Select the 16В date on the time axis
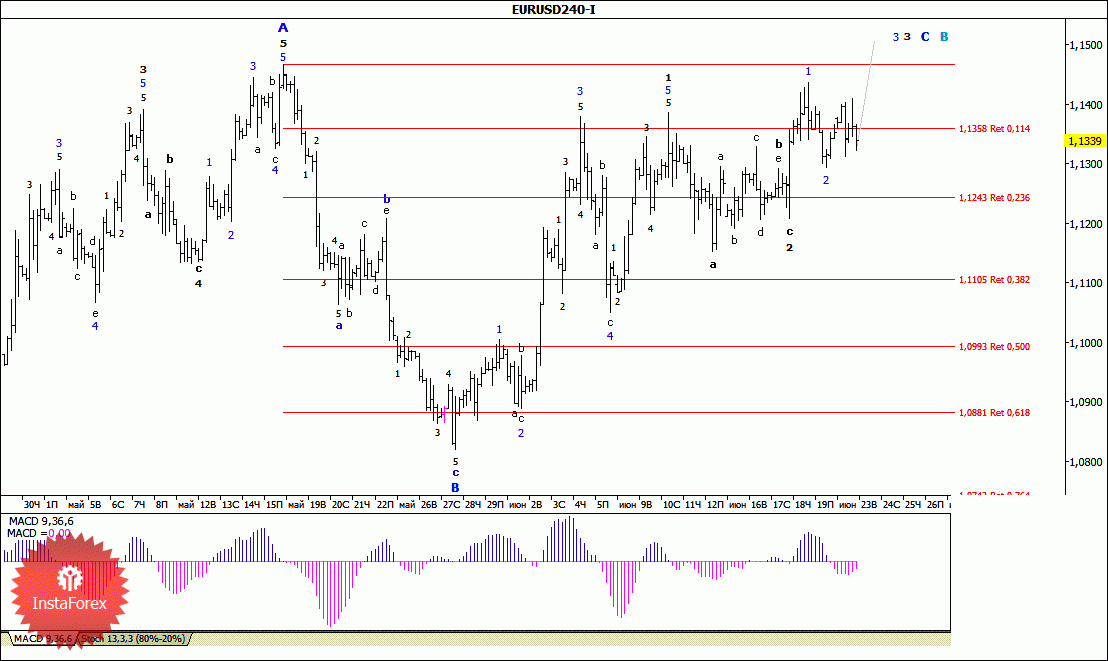The image size is (1108, 661). (x=759, y=505)
